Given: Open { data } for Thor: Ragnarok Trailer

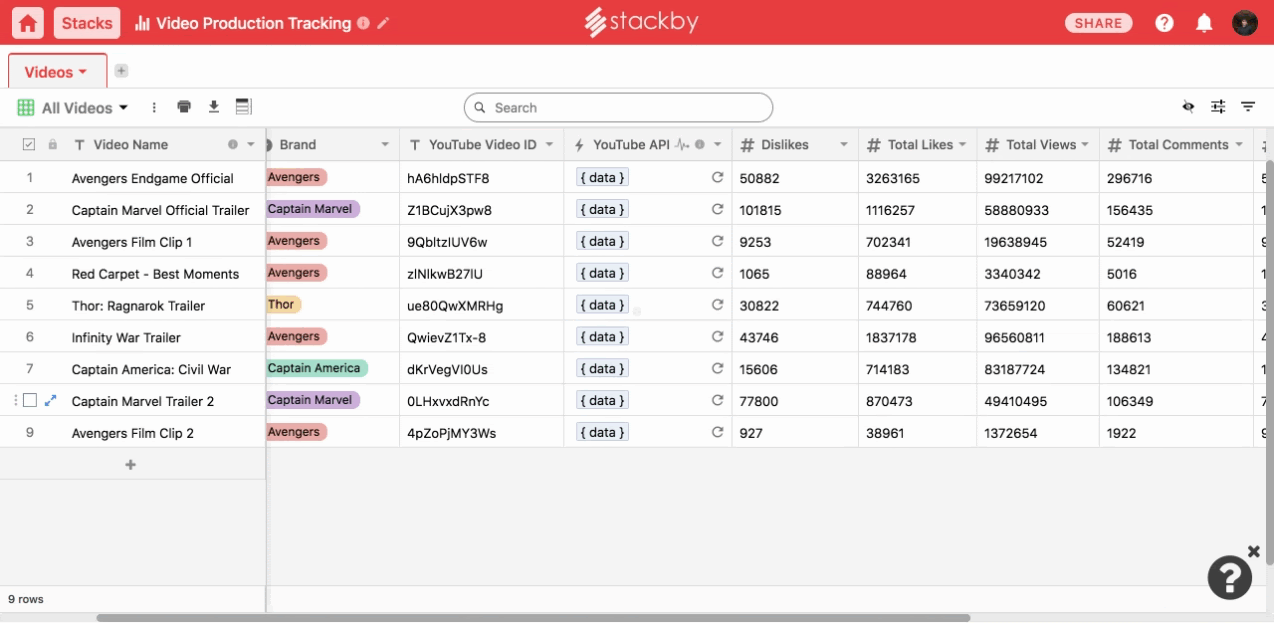Looking at the screenshot, I should click(602, 305).
